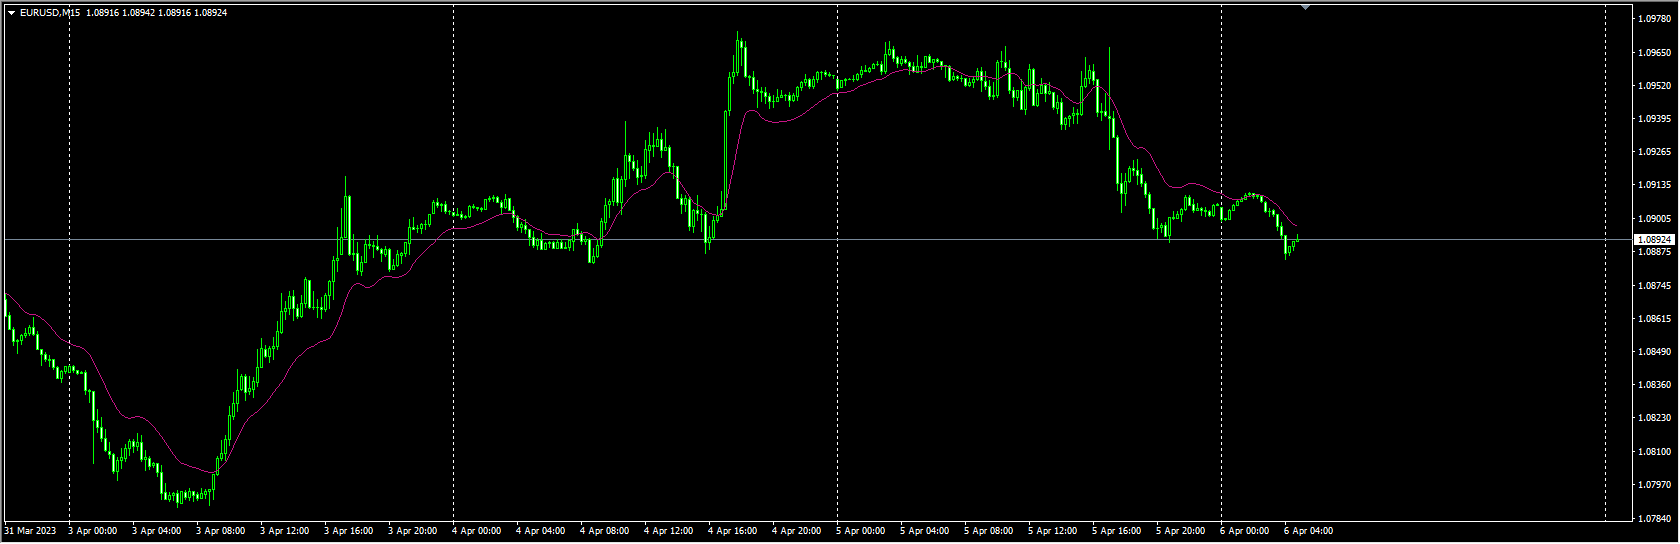1680x544 pixels.
Task: Click the 1.07840 price scale label
Action: click(1656, 519)
